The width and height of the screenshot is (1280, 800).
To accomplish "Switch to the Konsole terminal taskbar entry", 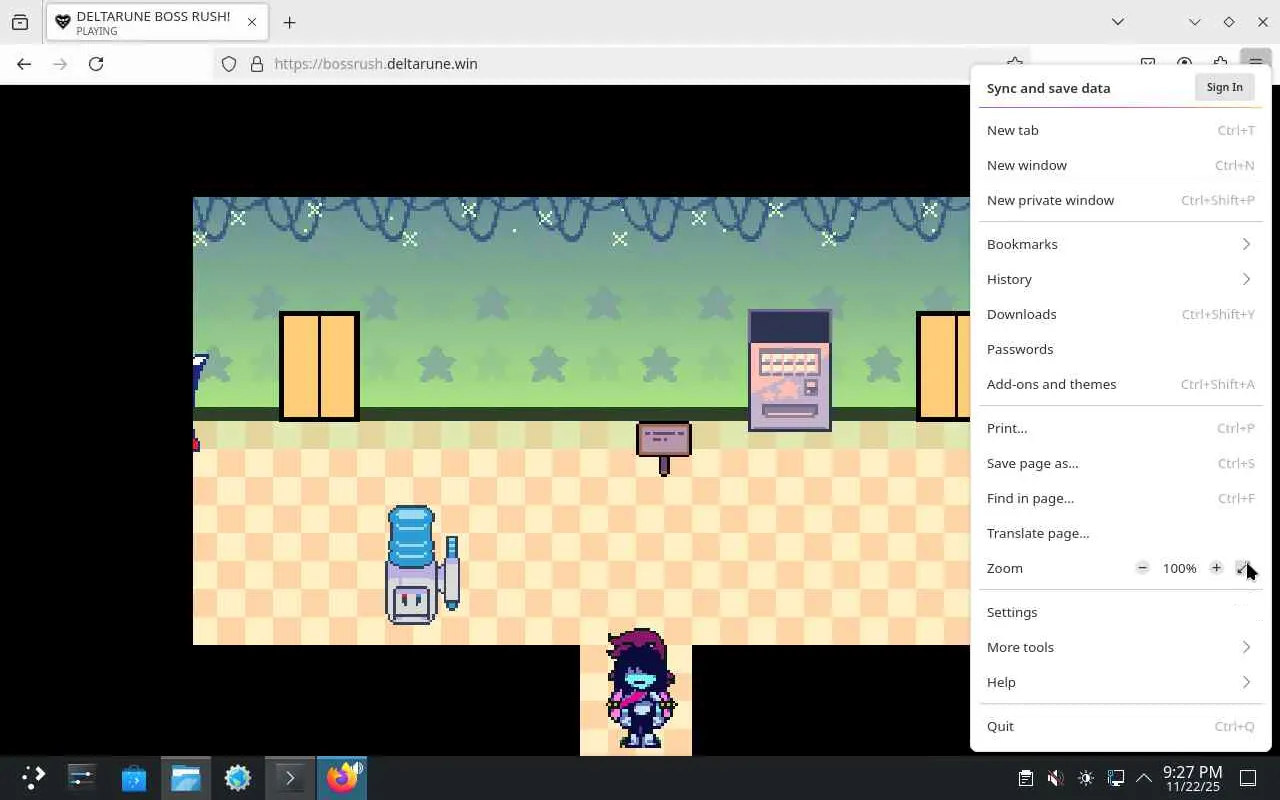I will click(290, 778).
